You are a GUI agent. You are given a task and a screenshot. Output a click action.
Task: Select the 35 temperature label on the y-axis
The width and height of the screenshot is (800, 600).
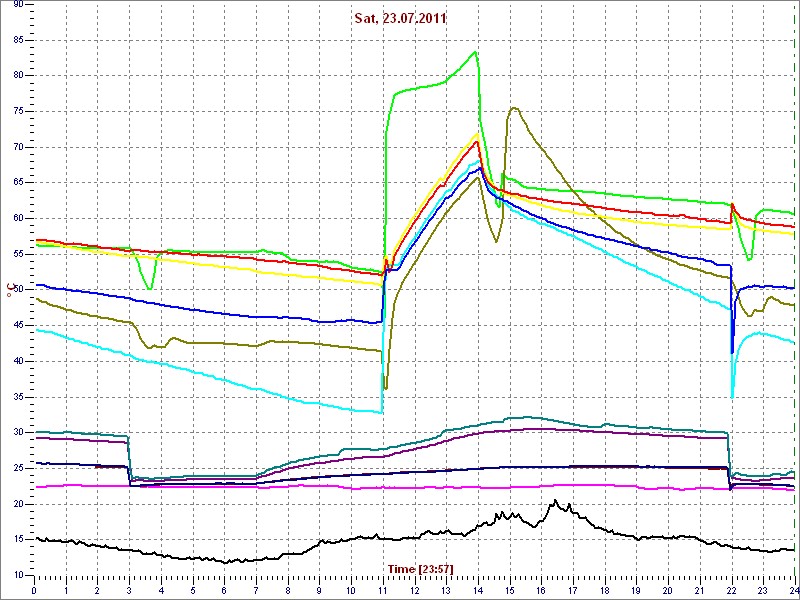tap(17, 397)
